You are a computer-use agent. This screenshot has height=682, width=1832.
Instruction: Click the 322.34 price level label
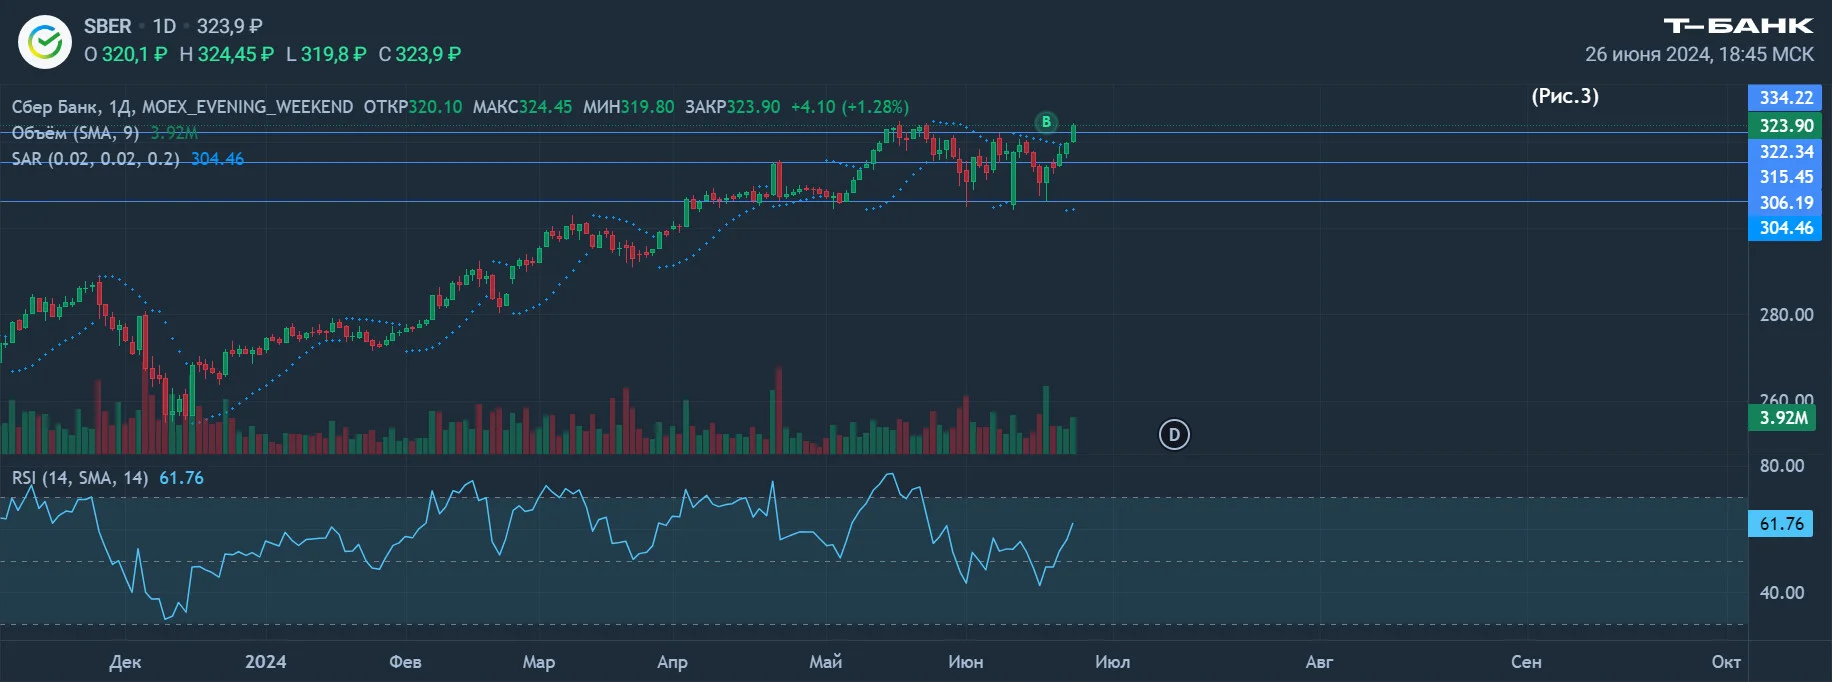[x=1786, y=151]
